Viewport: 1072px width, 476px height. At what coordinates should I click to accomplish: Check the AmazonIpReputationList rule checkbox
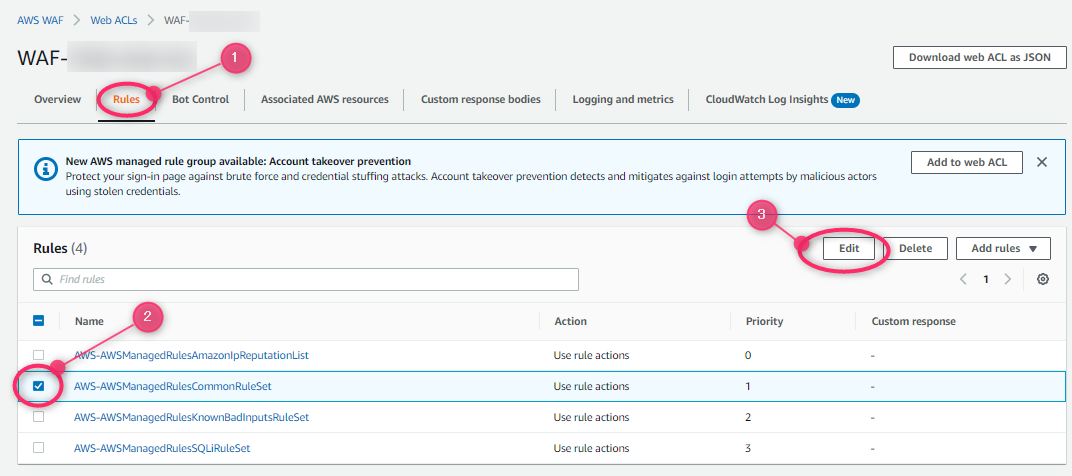click(x=39, y=355)
